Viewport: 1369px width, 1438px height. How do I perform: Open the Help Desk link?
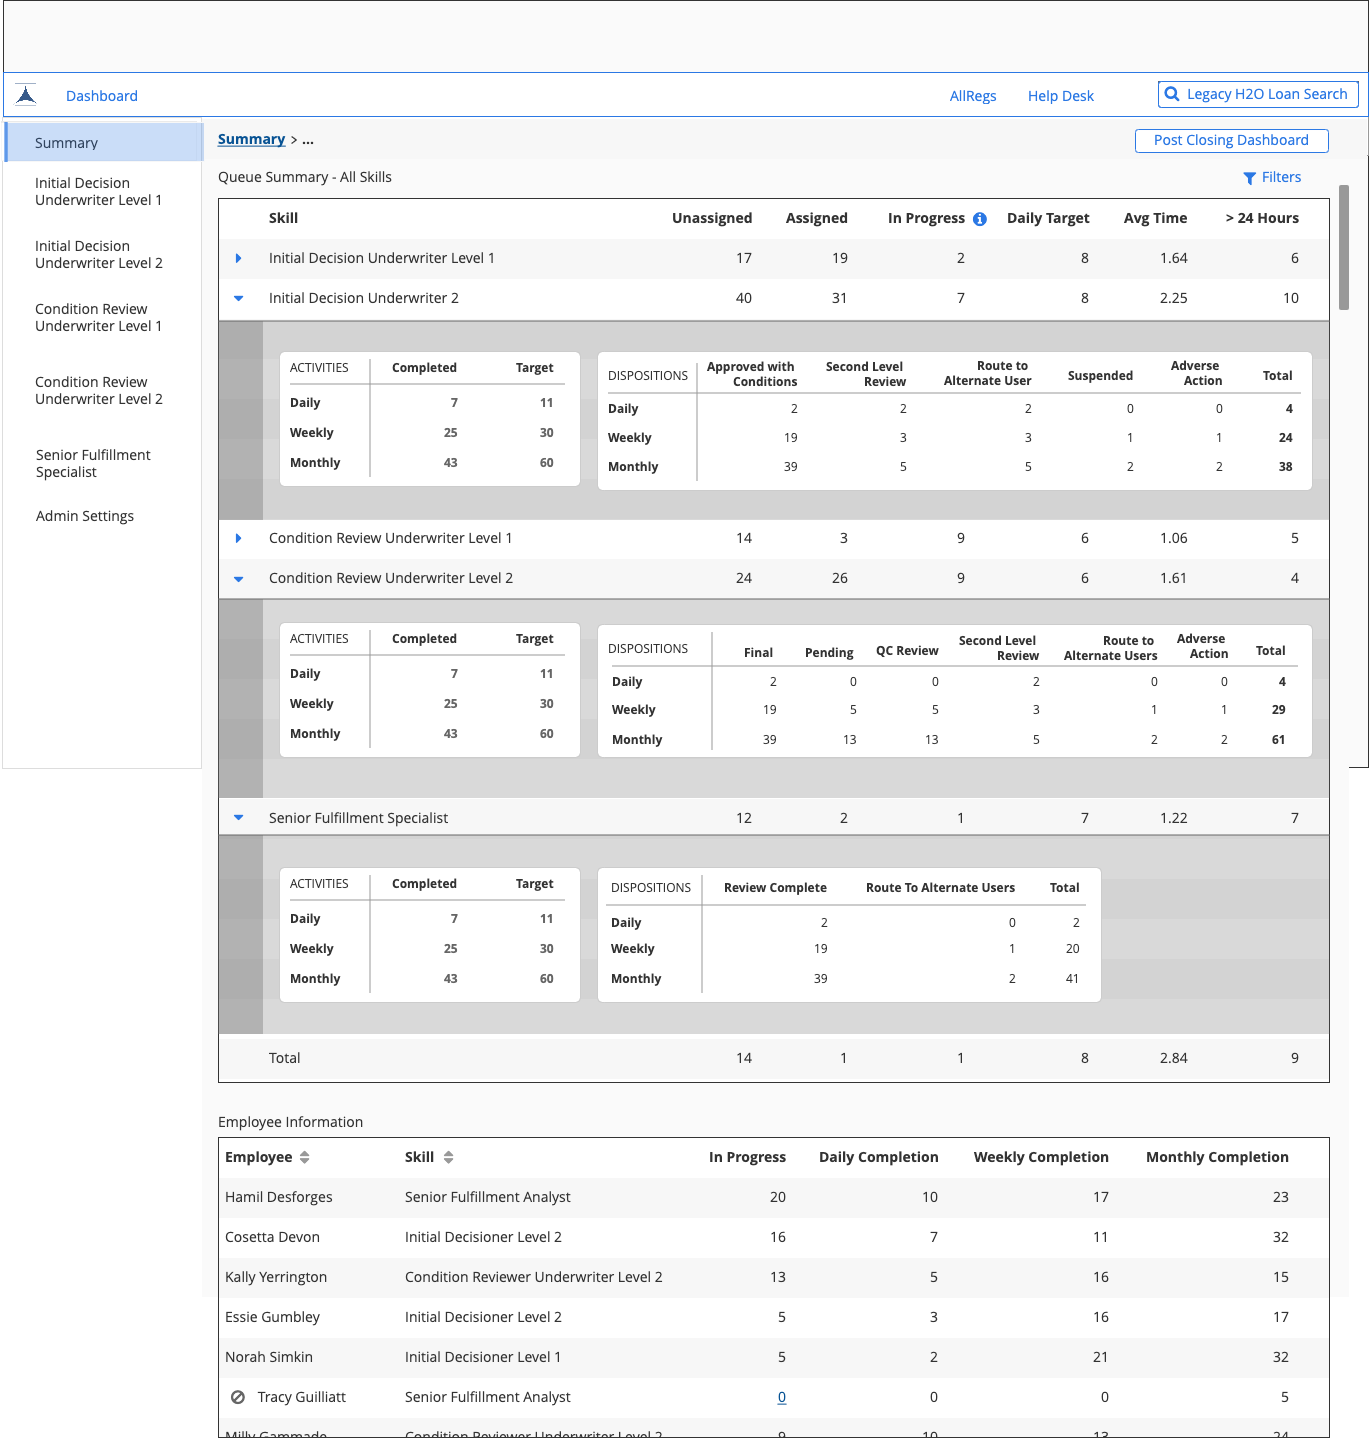tap(1060, 96)
